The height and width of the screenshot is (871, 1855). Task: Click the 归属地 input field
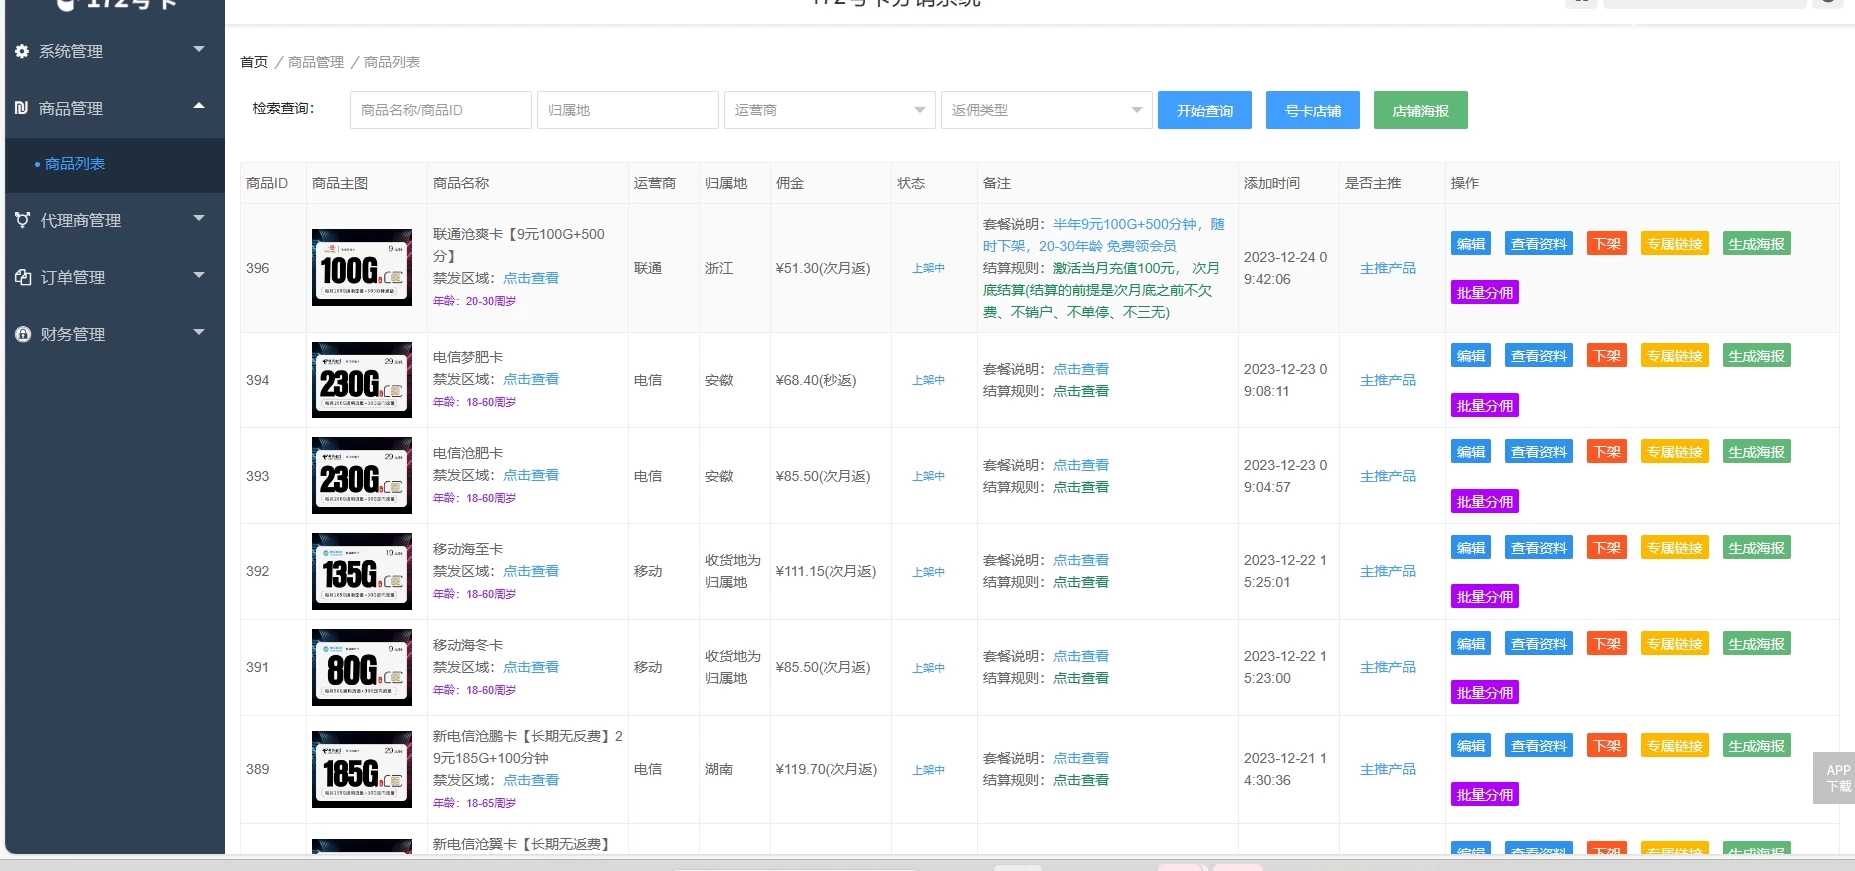point(627,110)
